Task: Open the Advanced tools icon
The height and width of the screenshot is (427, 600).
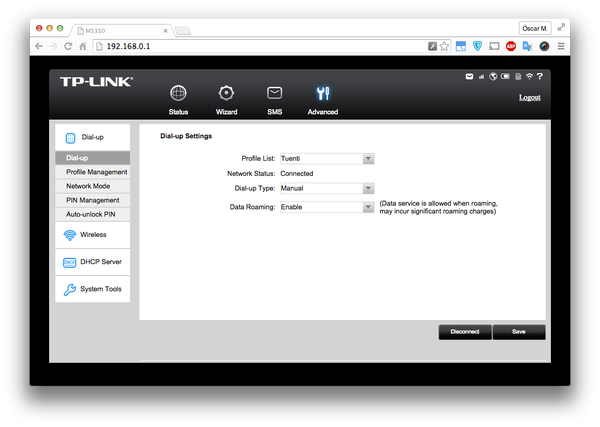Action: [x=322, y=94]
